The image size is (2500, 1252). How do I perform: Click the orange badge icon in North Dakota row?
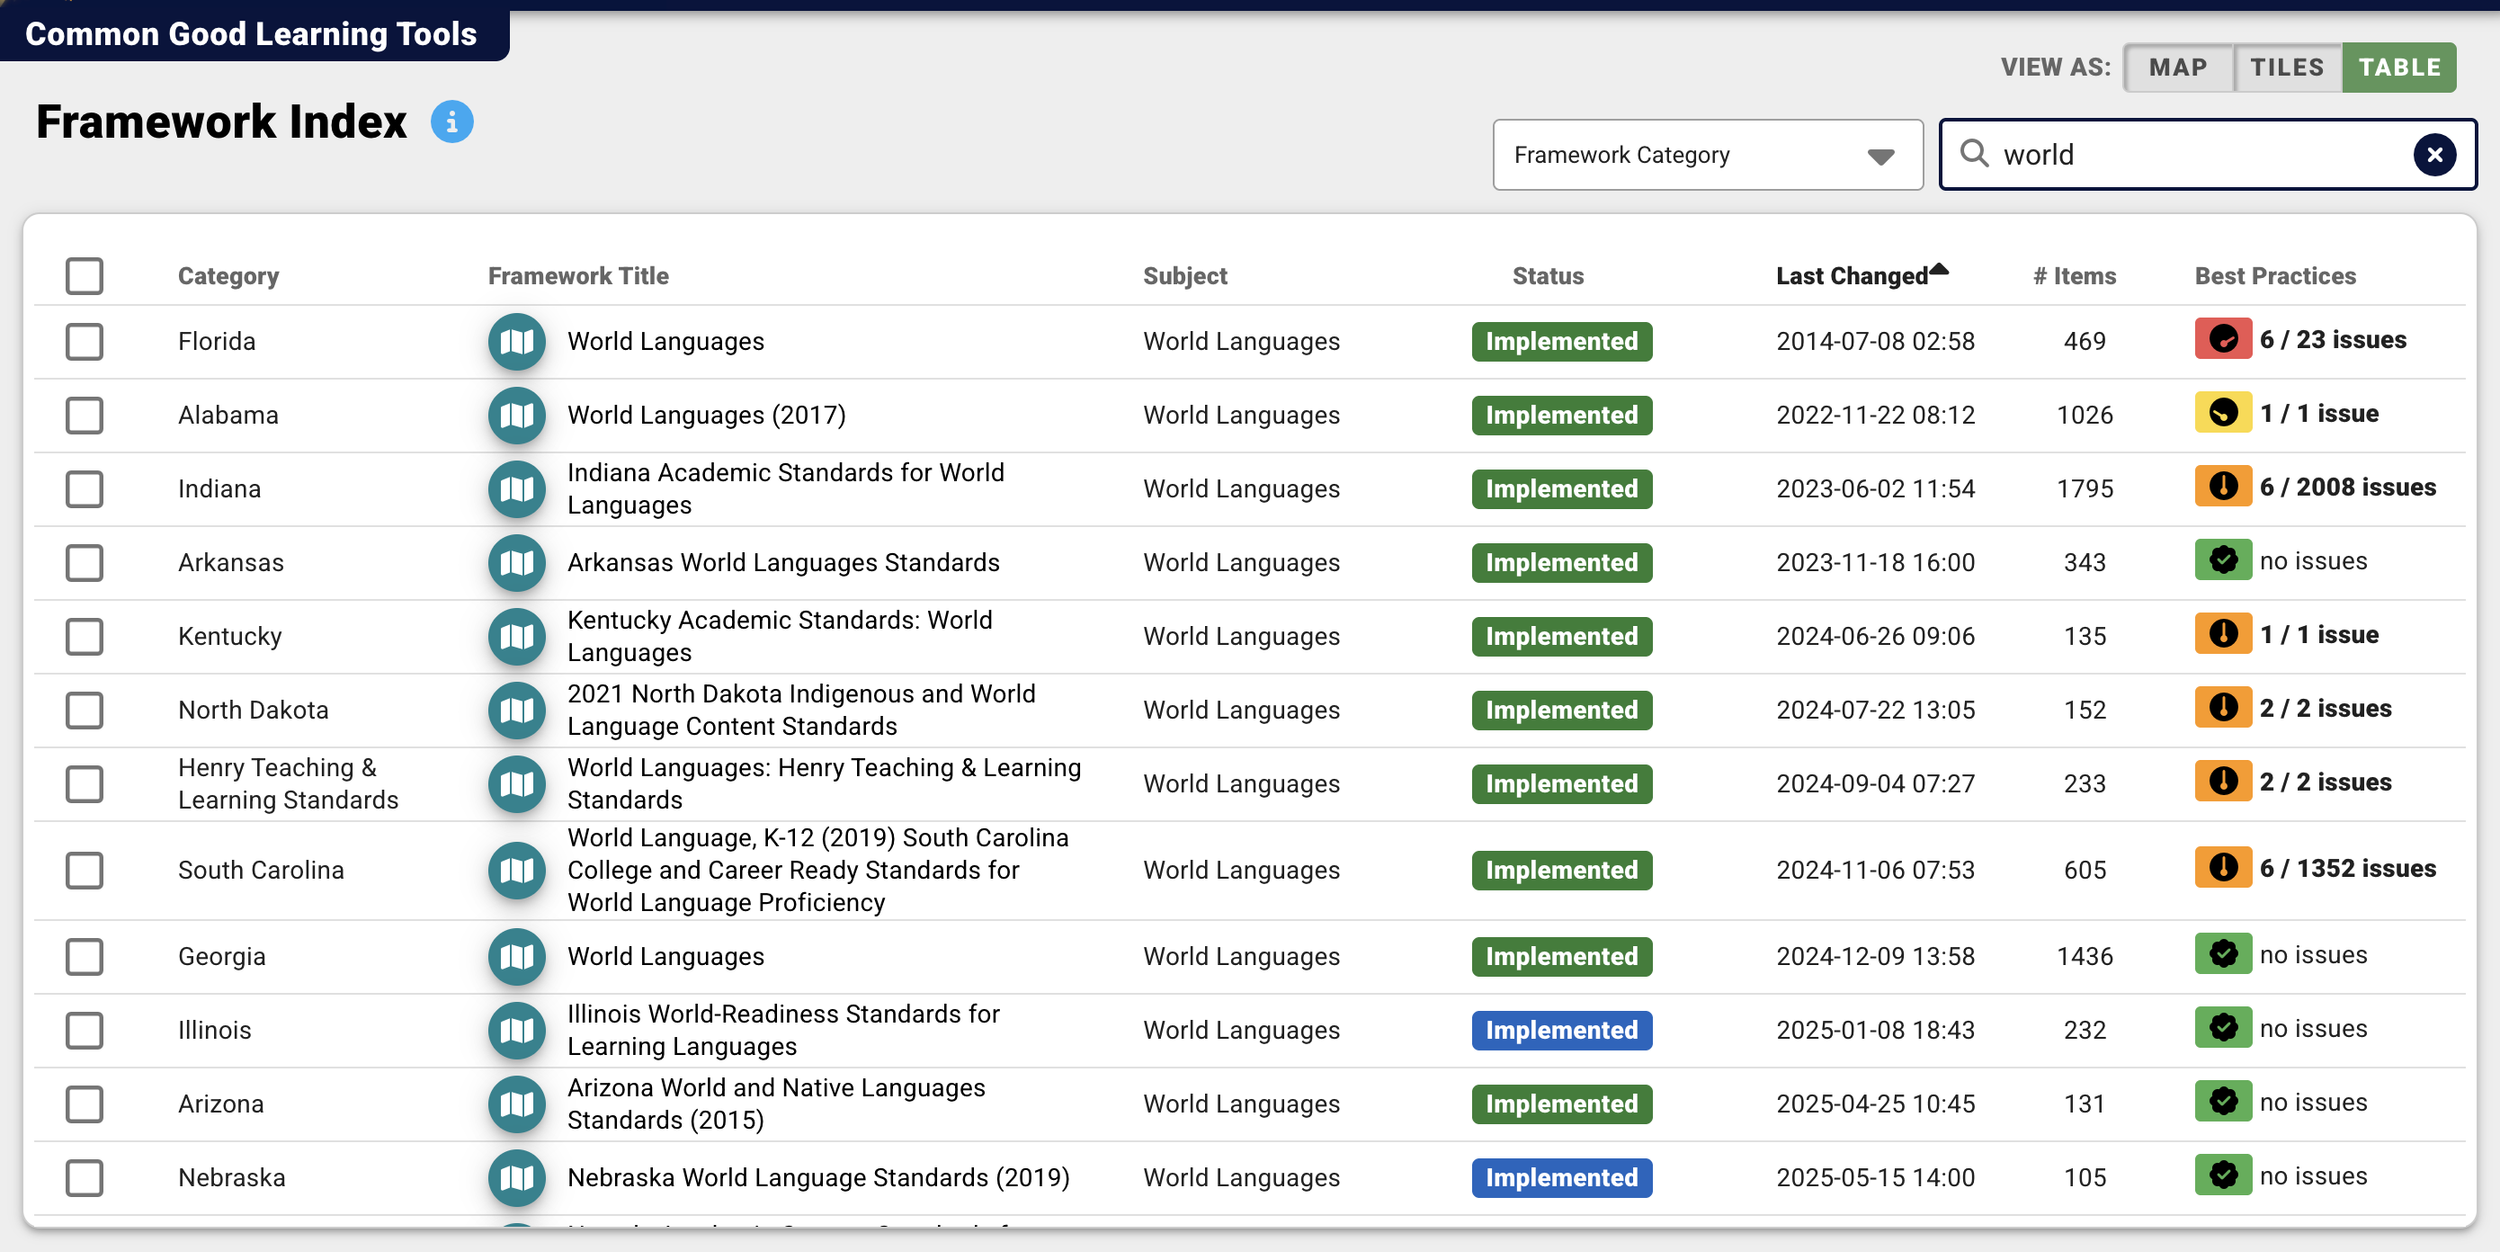2223,707
